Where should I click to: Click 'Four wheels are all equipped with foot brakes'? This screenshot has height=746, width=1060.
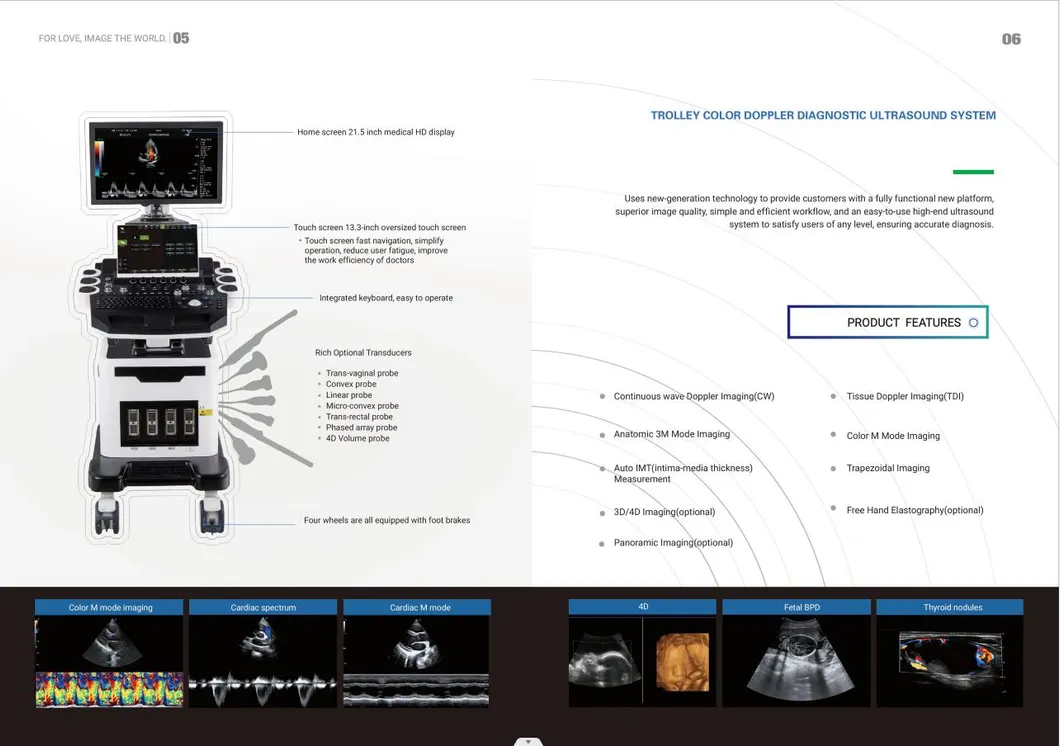(x=387, y=520)
